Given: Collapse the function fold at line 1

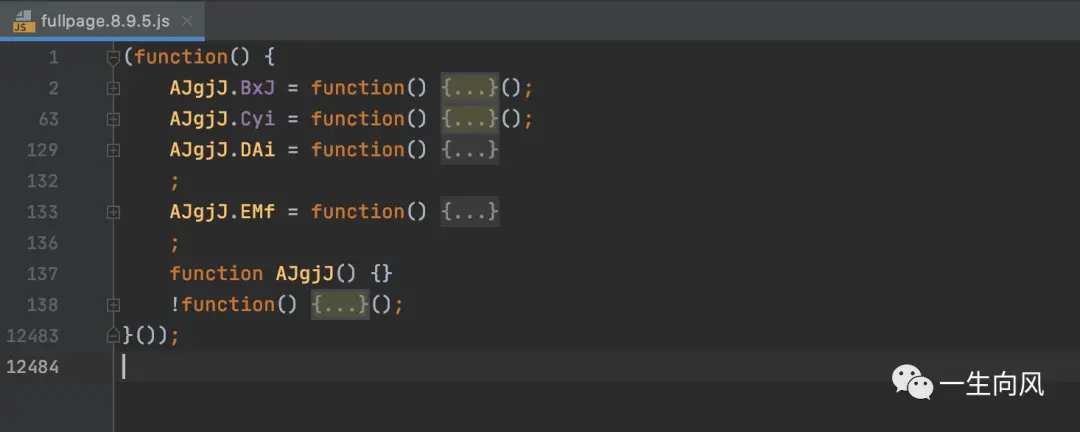Looking at the screenshot, I should [114, 59].
